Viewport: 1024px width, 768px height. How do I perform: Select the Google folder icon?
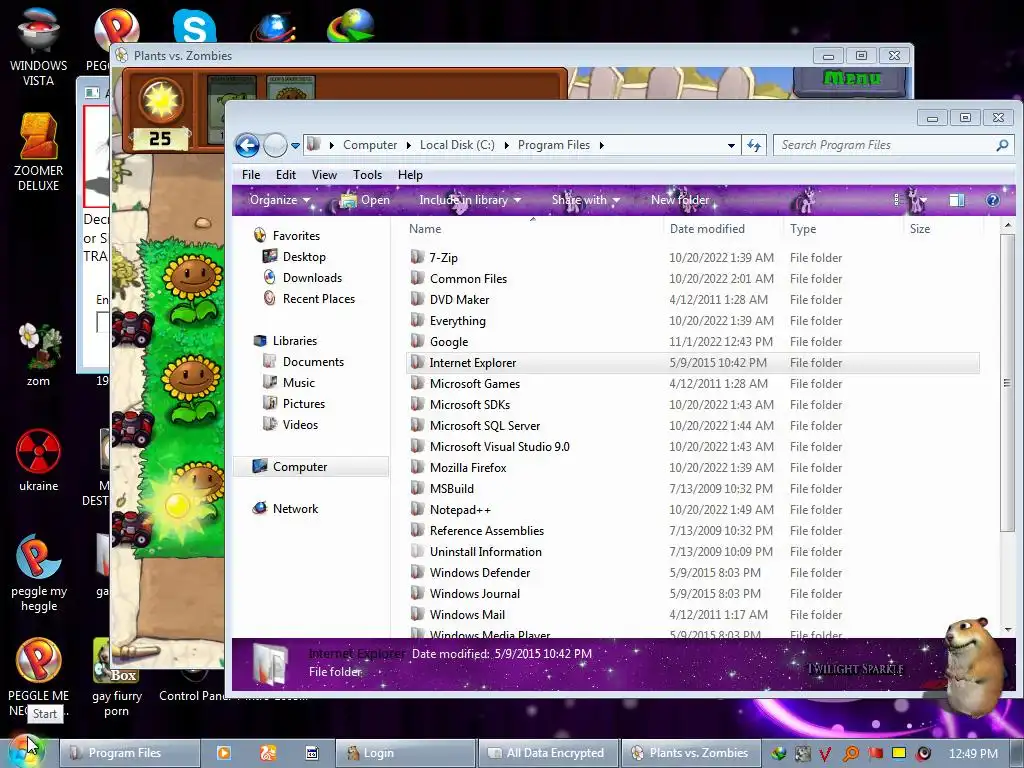pos(417,342)
